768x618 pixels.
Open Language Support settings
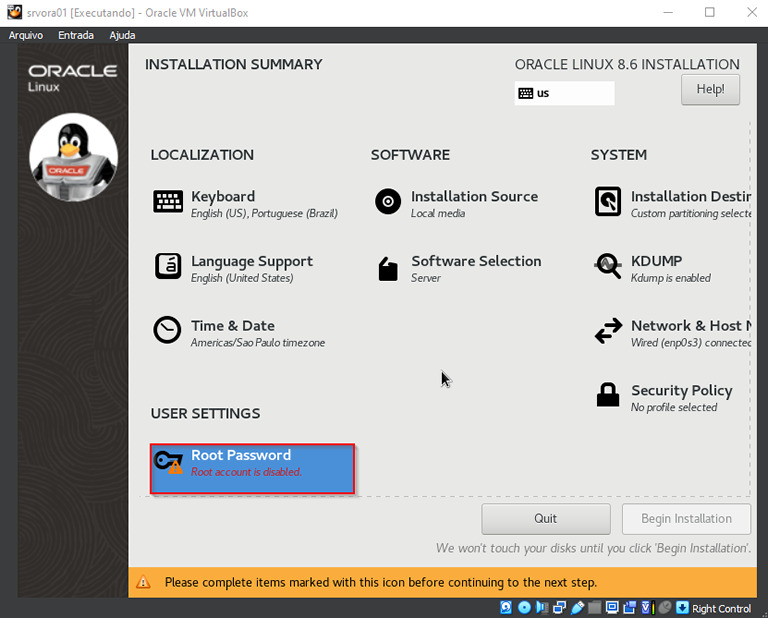click(x=234, y=269)
